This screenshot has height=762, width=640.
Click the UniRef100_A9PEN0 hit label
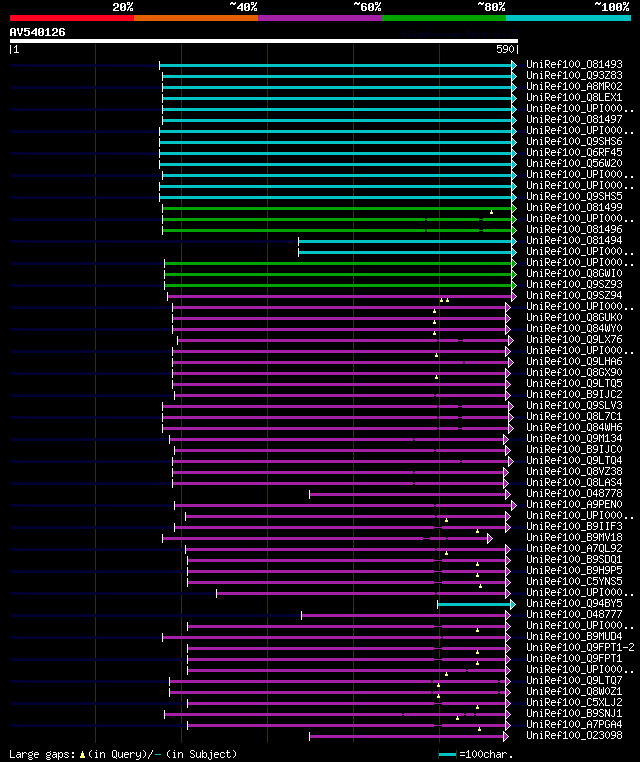tap(574, 504)
